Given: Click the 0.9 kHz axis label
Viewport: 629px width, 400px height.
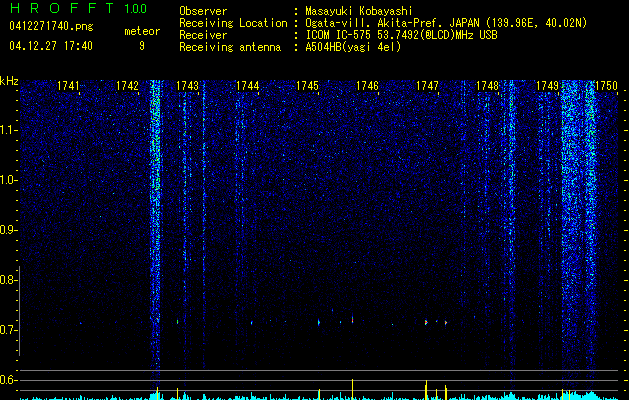Looking at the screenshot, I should coord(8,230).
